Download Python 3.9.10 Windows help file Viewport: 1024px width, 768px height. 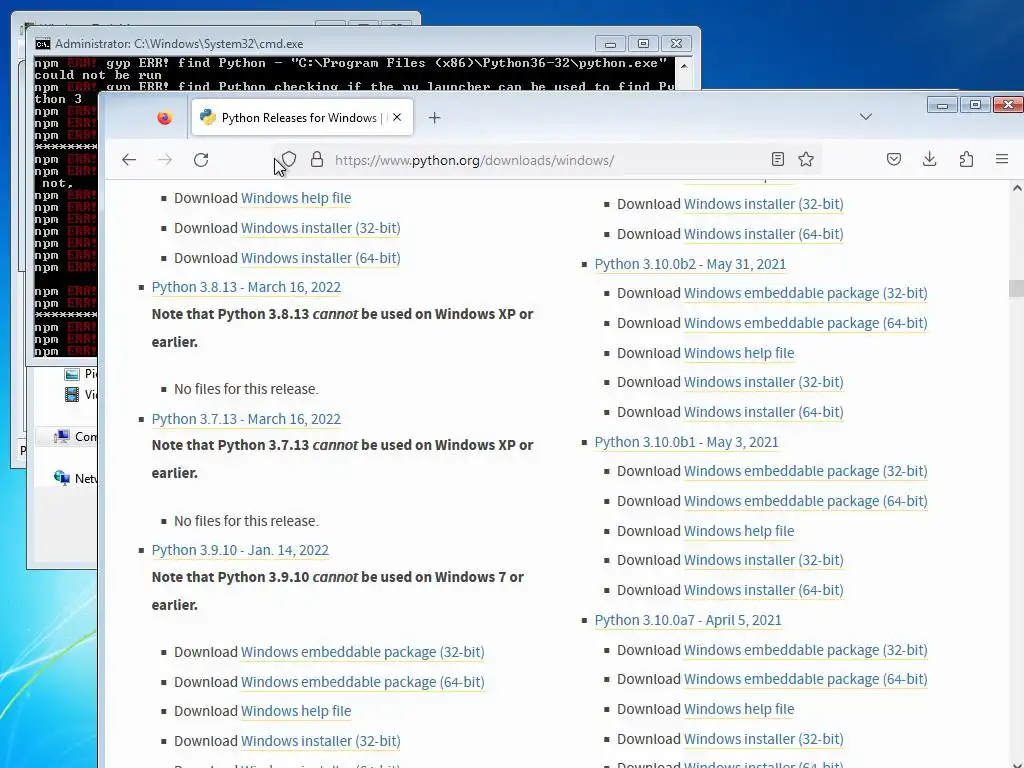296,711
